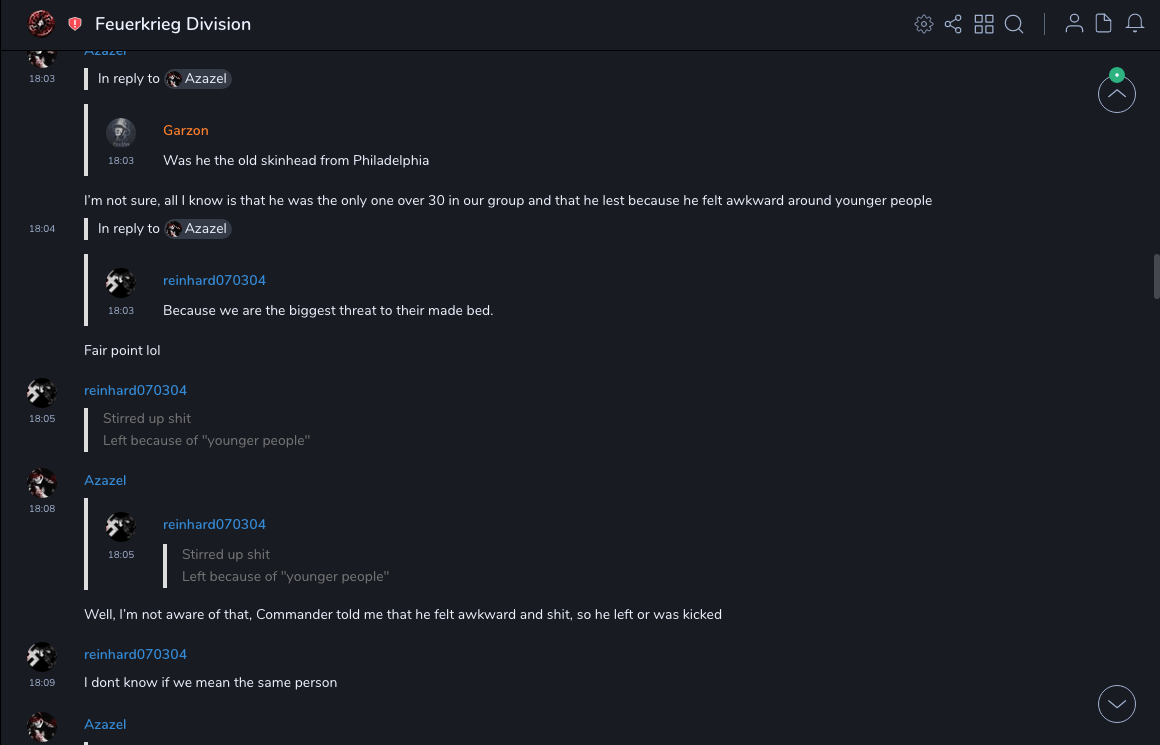Click the share room icon

953,24
